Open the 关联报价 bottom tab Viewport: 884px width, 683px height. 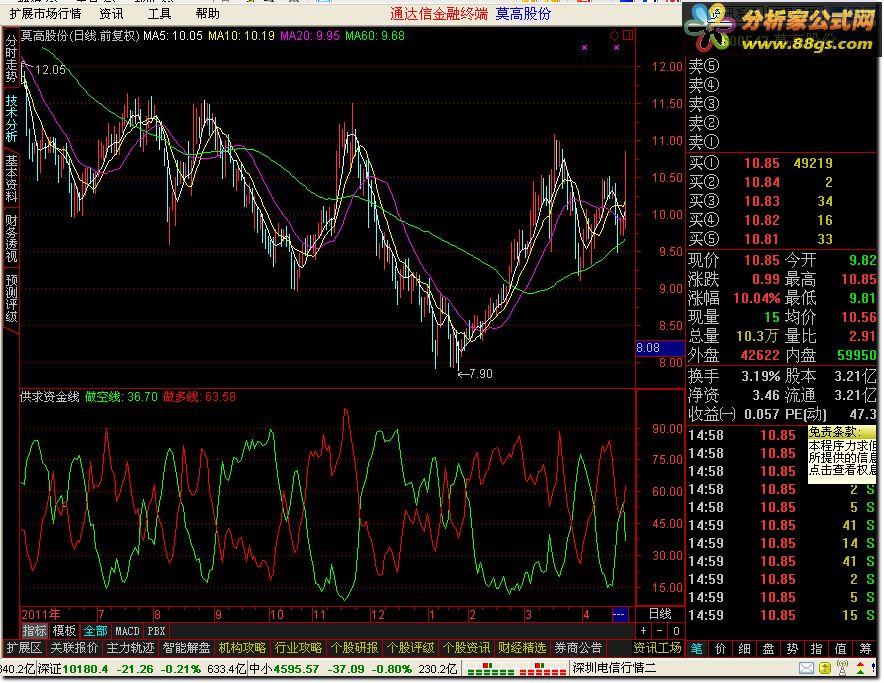(x=74, y=647)
